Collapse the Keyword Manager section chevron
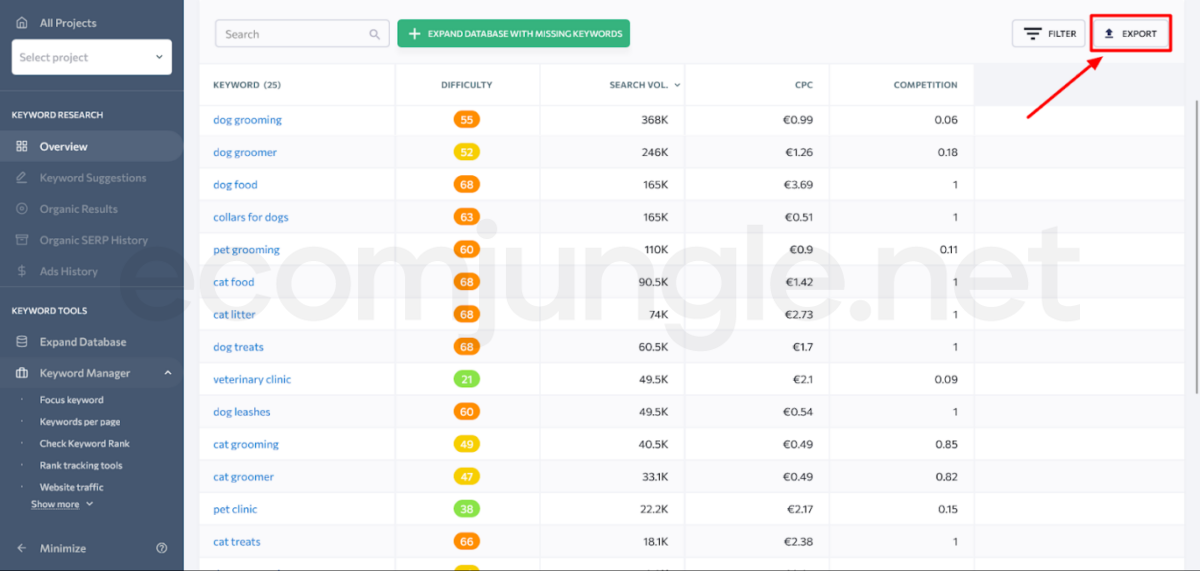1200x571 pixels. (x=167, y=373)
